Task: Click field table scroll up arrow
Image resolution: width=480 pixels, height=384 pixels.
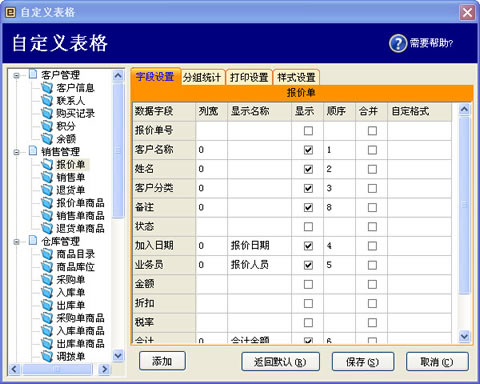Action: point(464,109)
